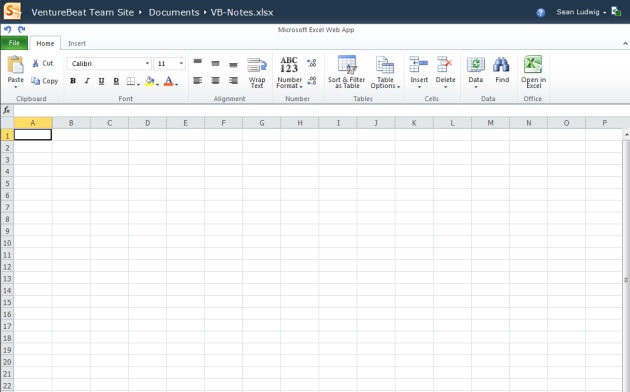This screenshot has height=392, width=630.
Task: Open the help question mark icon
Action: click(x=540, y=13)
